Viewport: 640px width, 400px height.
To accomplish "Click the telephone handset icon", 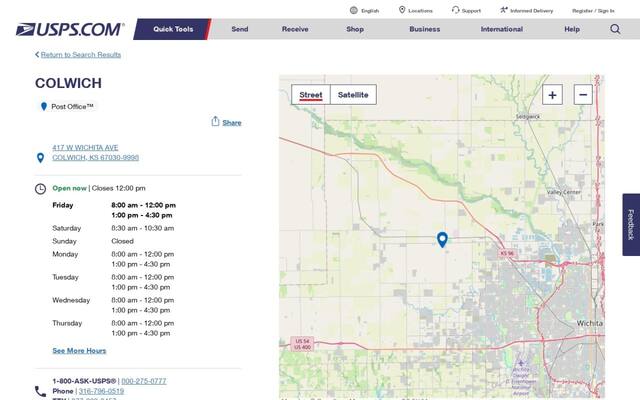I will [40, 391].
